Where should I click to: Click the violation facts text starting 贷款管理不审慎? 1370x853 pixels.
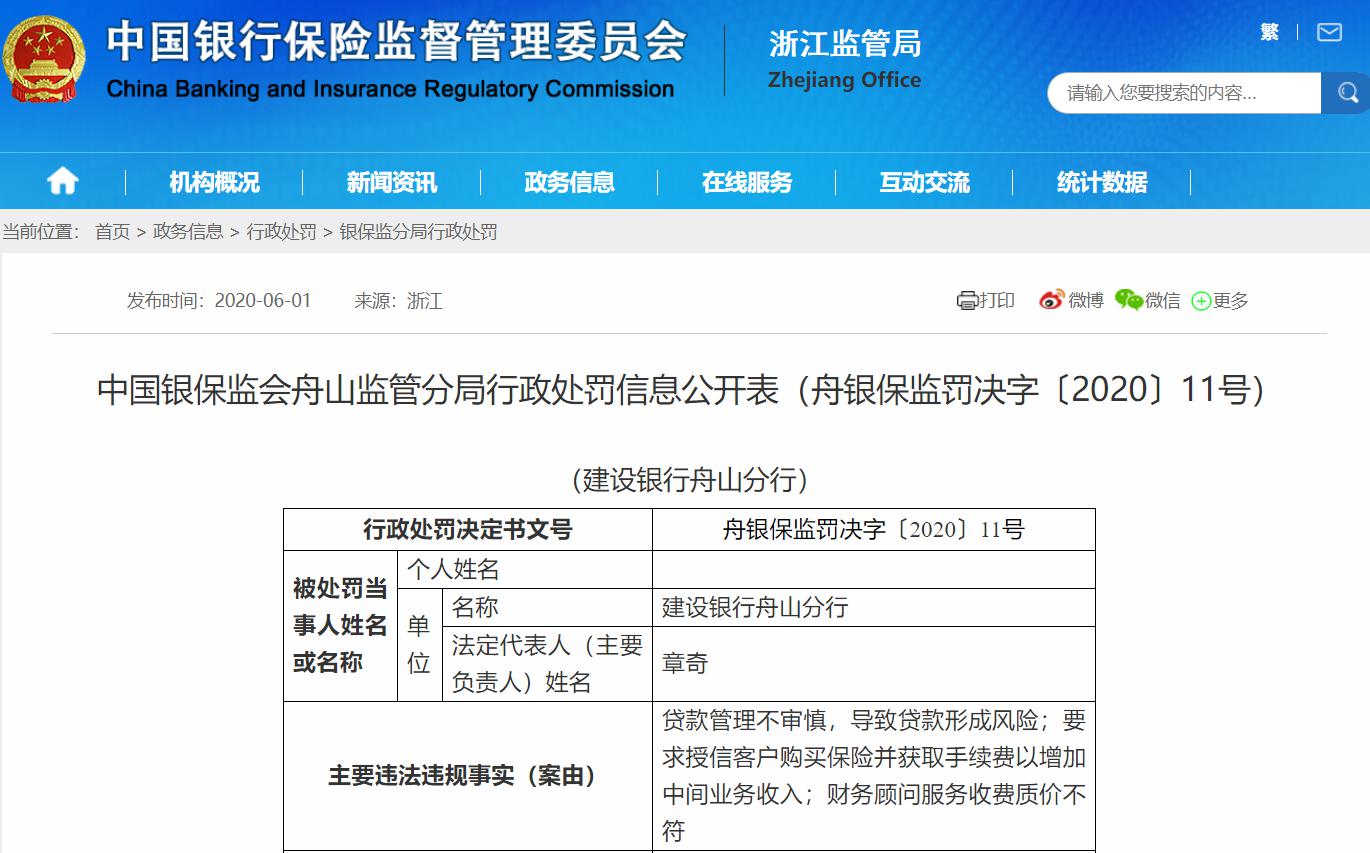873,776
